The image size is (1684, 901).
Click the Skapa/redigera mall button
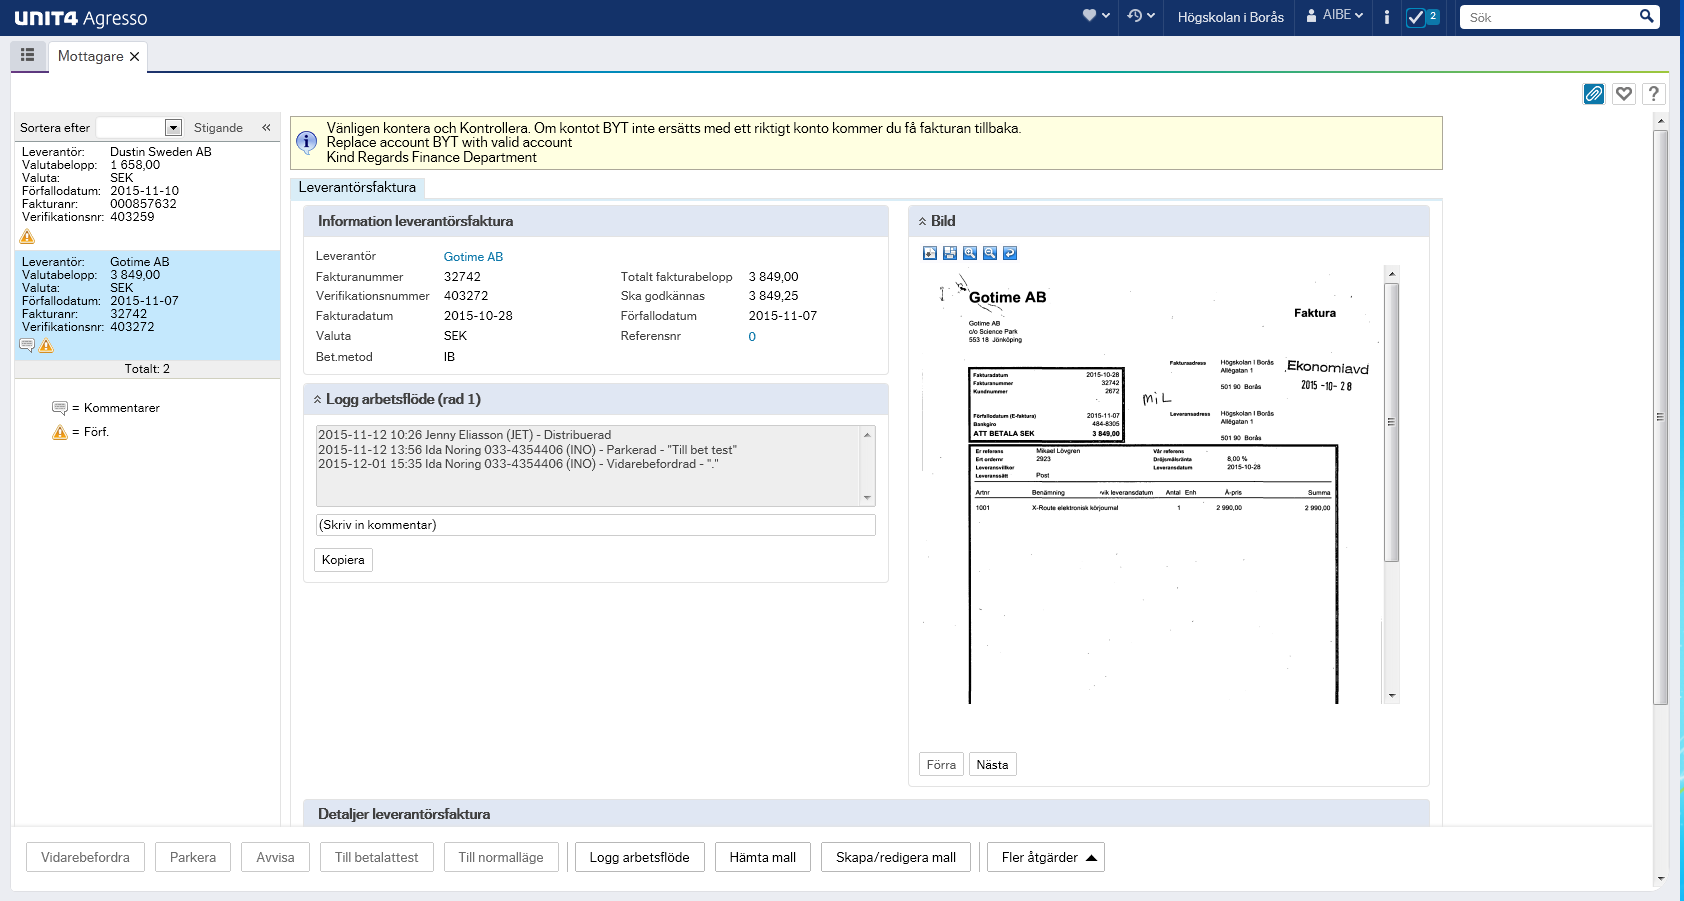click(896, 857)
